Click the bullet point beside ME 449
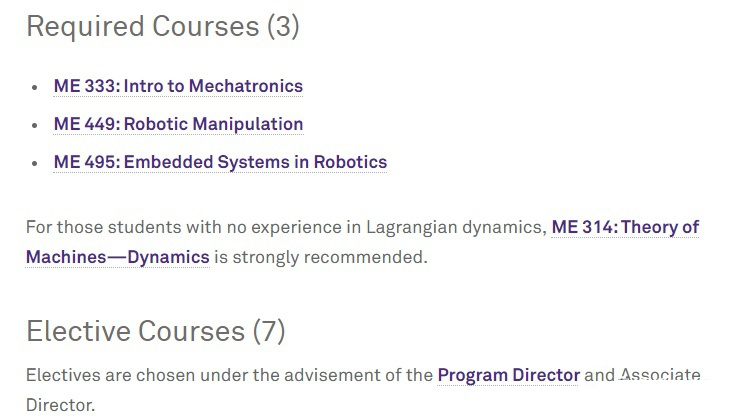The height and width of the screenshot is (419, 739). (x=34, y=125)
